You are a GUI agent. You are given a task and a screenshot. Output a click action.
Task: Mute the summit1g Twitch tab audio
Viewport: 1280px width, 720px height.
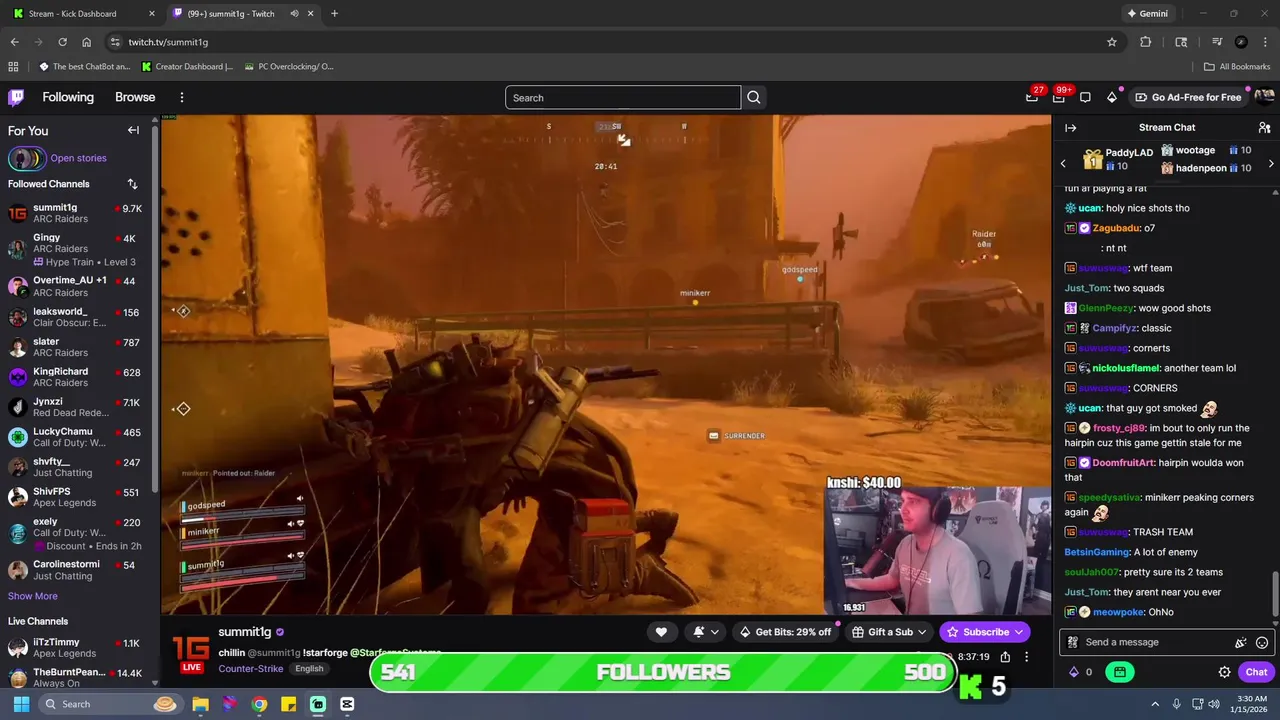[x=294, y=14]
